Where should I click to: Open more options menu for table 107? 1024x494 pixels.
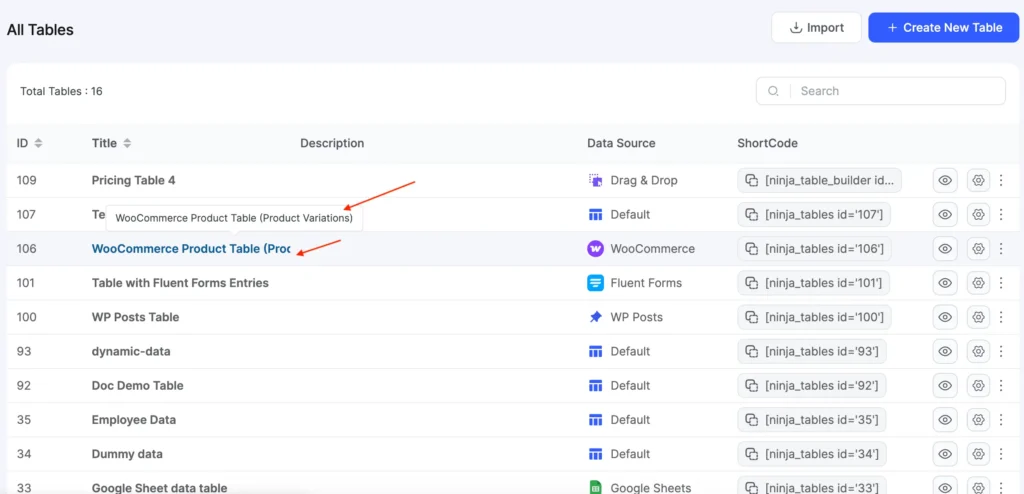[1000, 214]
